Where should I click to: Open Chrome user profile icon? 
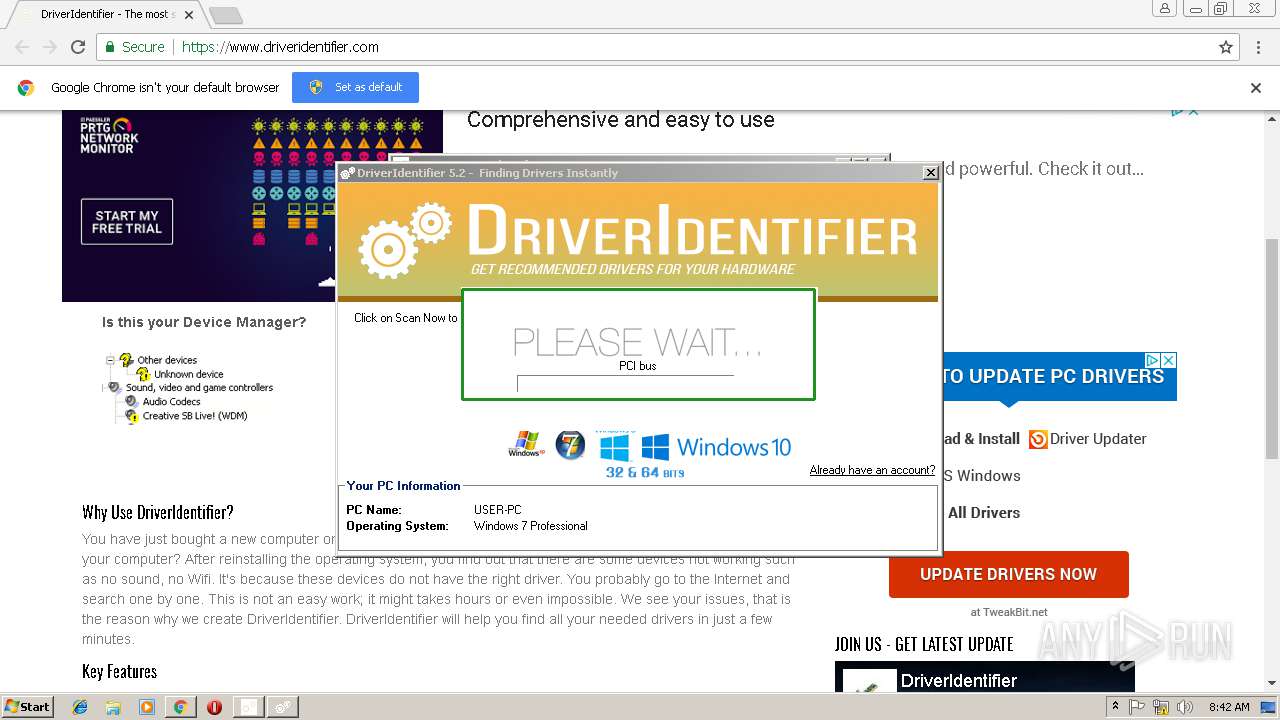1165,8
